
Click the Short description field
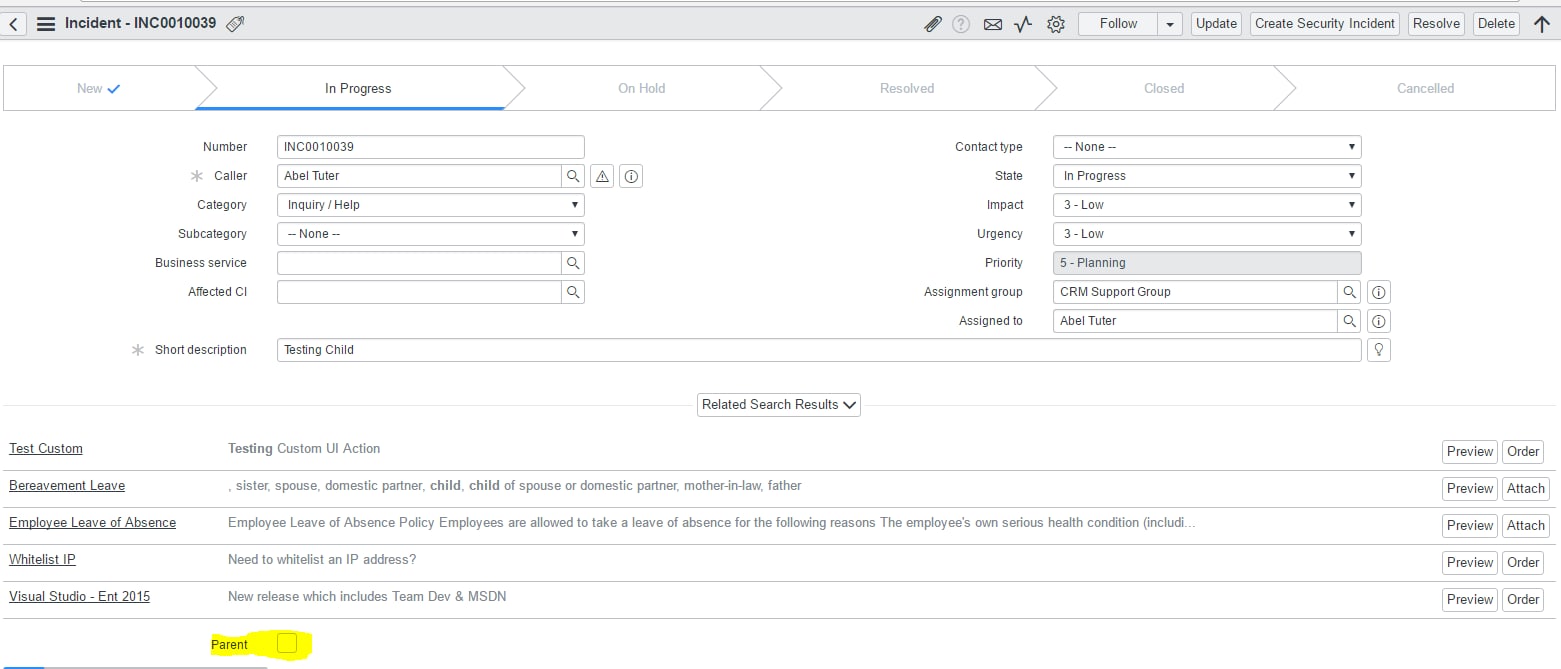[819, 350]
